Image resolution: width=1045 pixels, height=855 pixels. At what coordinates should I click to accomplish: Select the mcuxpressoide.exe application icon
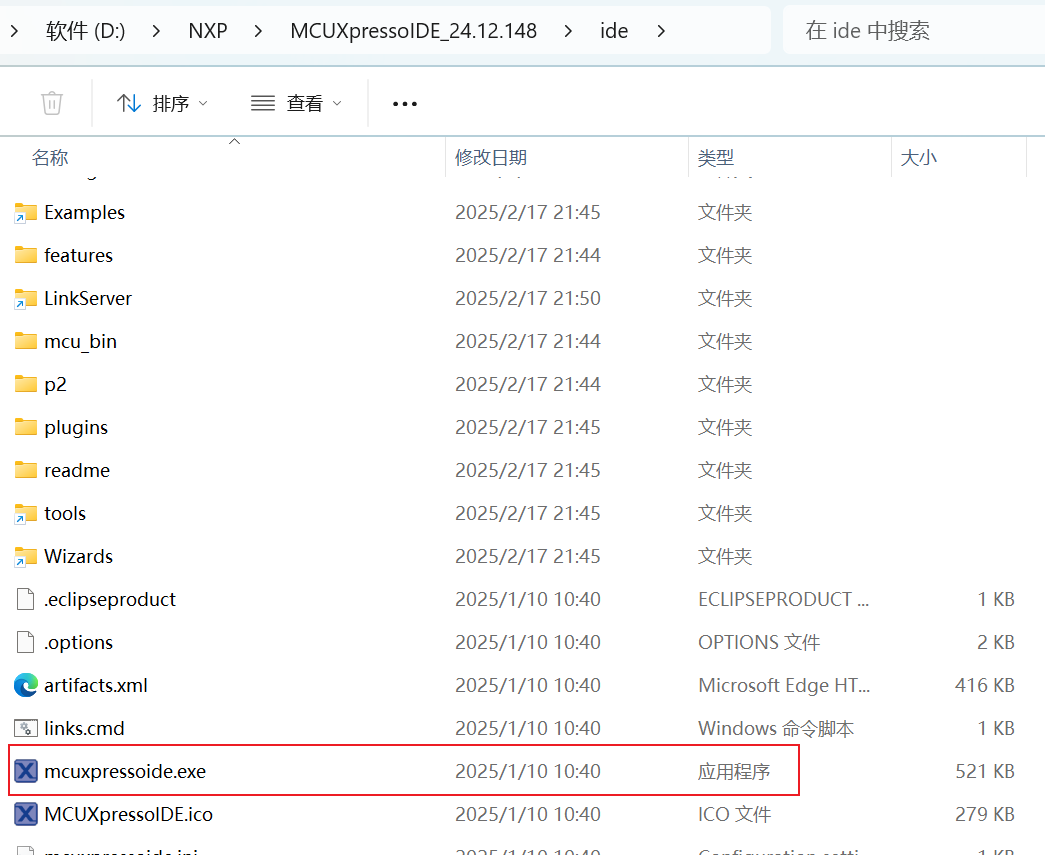[25, 771]
